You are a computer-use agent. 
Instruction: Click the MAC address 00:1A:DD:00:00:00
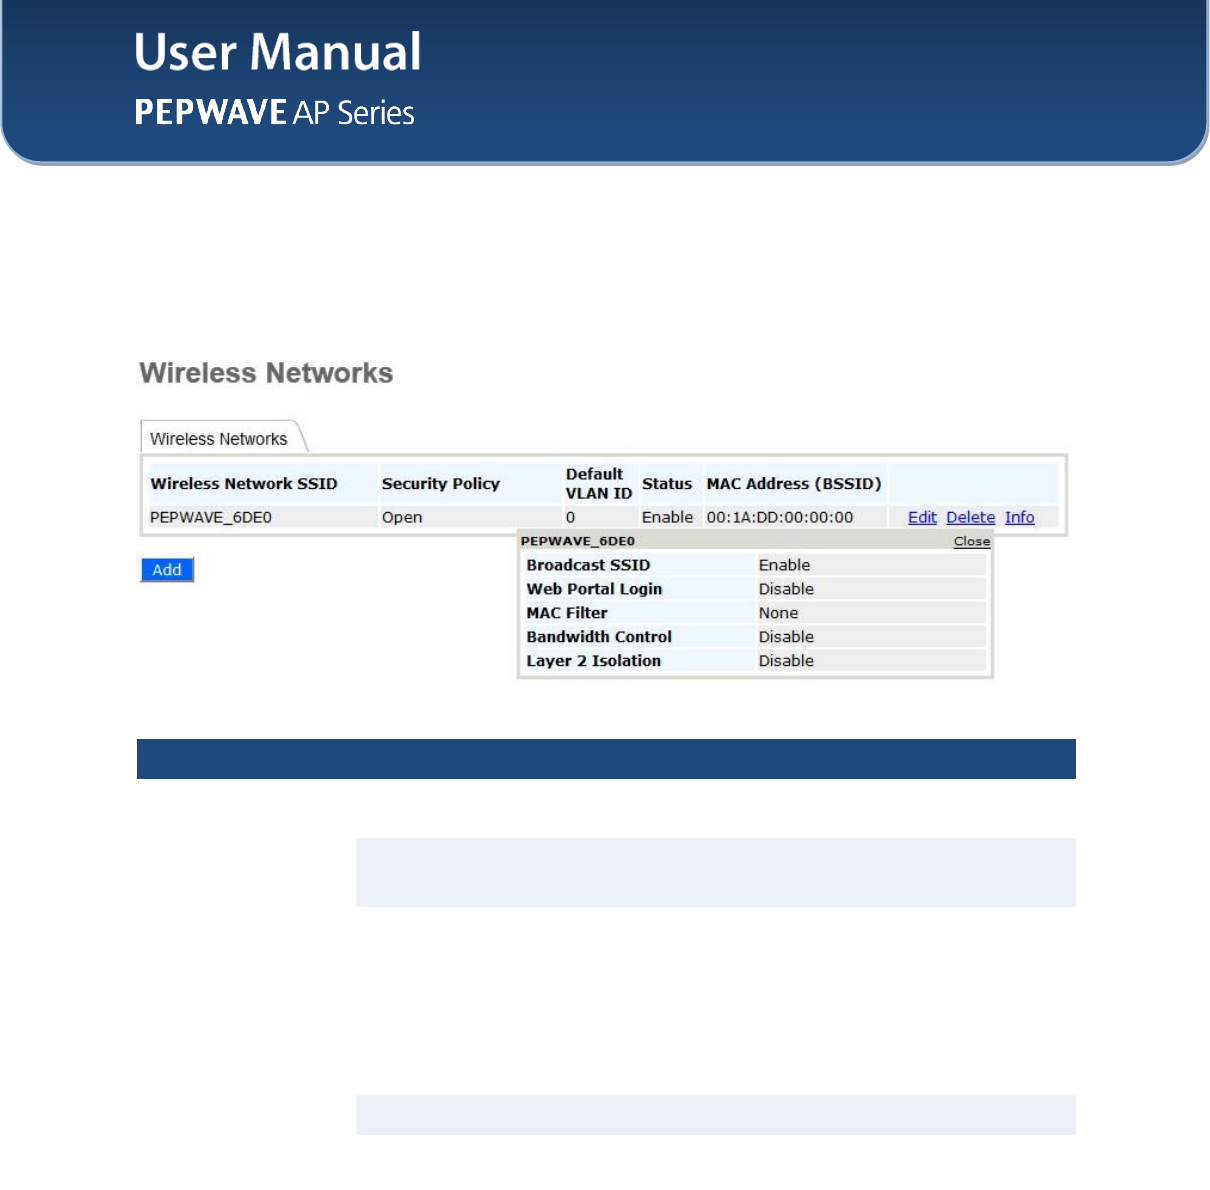(780, 517)
